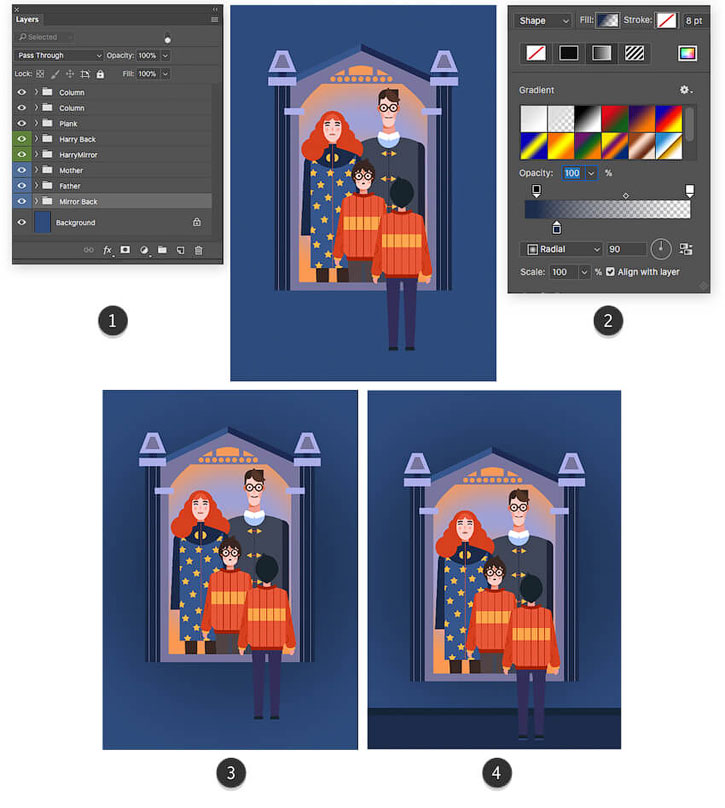Click the stroke width field 8 pt
Viewport: 725px width, 808px height.
694,21
